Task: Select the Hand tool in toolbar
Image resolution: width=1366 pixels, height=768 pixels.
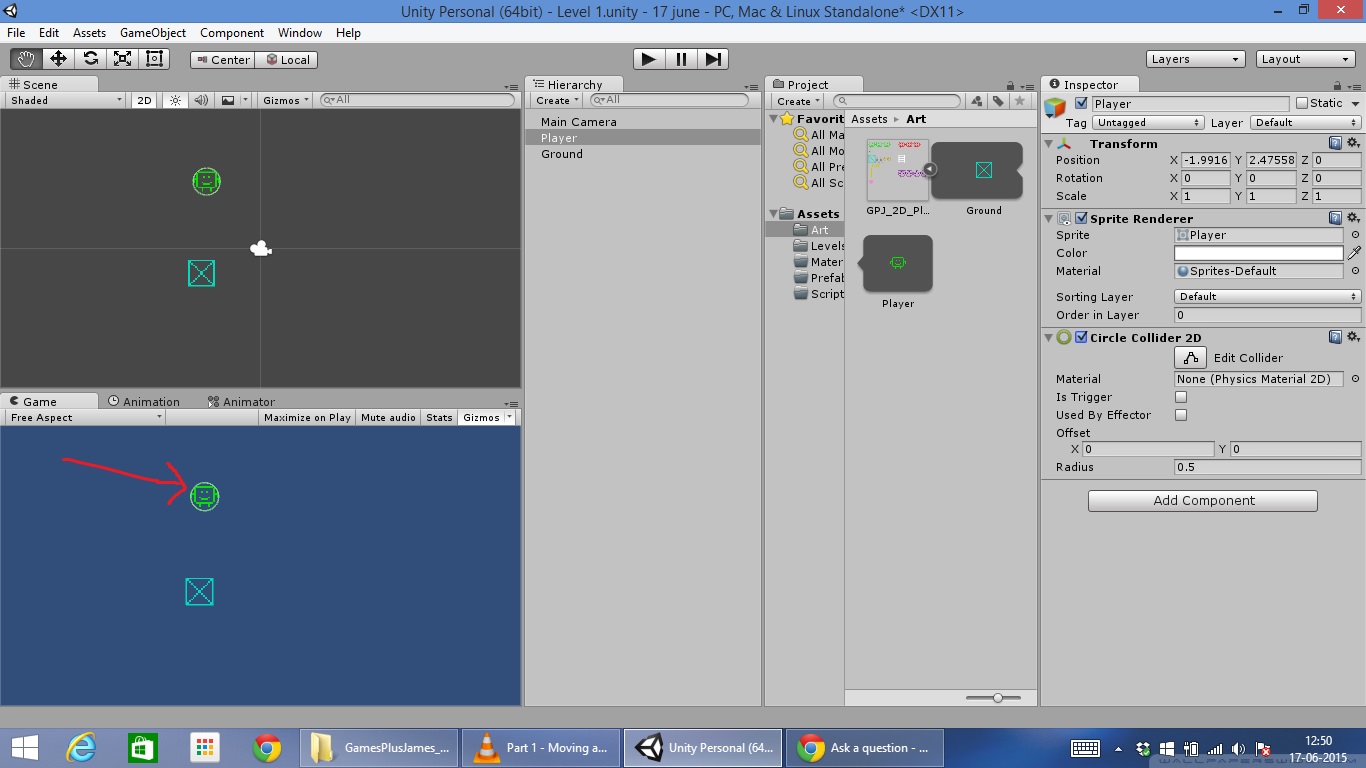Action: (26, 59)
